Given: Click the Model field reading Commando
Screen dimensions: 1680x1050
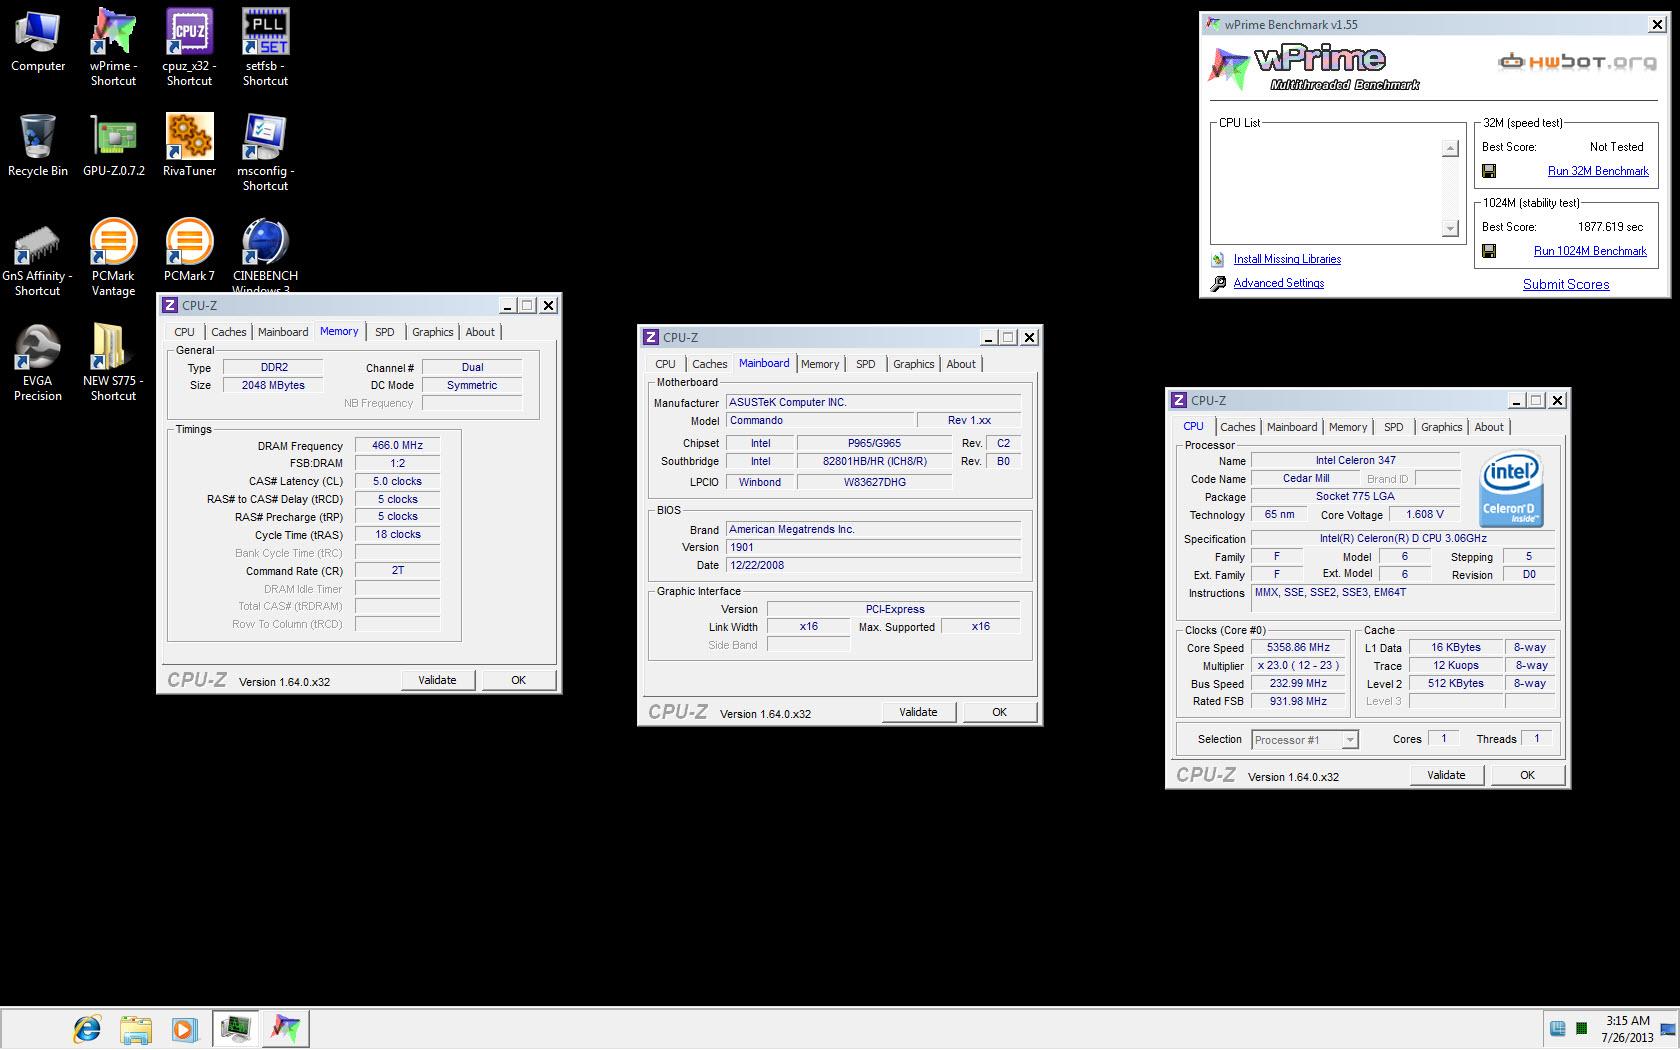Looking at the screenshot, I should coord(820,421).
